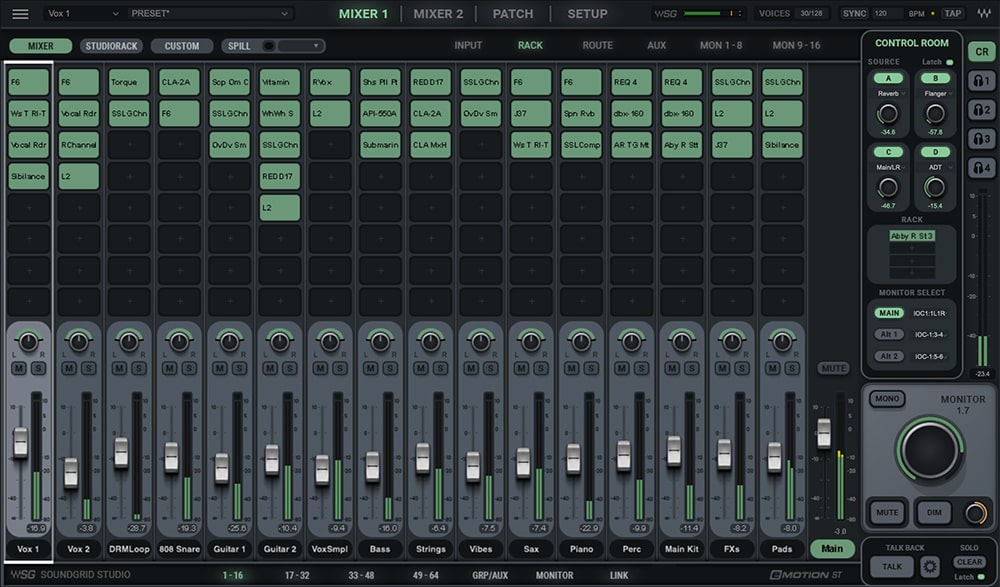This screenshot has width=1000, height=587.
Task: Switch to the MIXER 2 tab
Action: (438, 13)
